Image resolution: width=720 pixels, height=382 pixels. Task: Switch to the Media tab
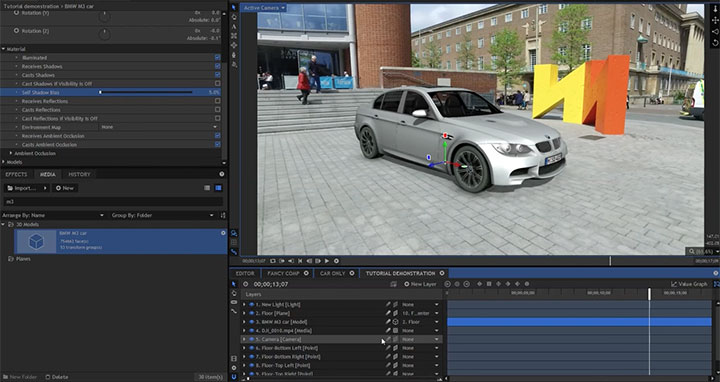coord(47,174)
